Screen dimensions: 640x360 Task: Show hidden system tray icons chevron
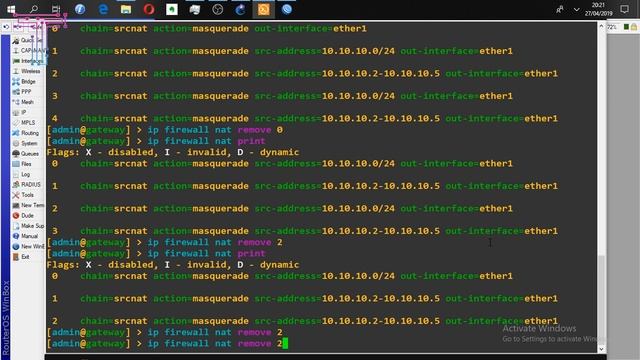[x=576, y=9]
